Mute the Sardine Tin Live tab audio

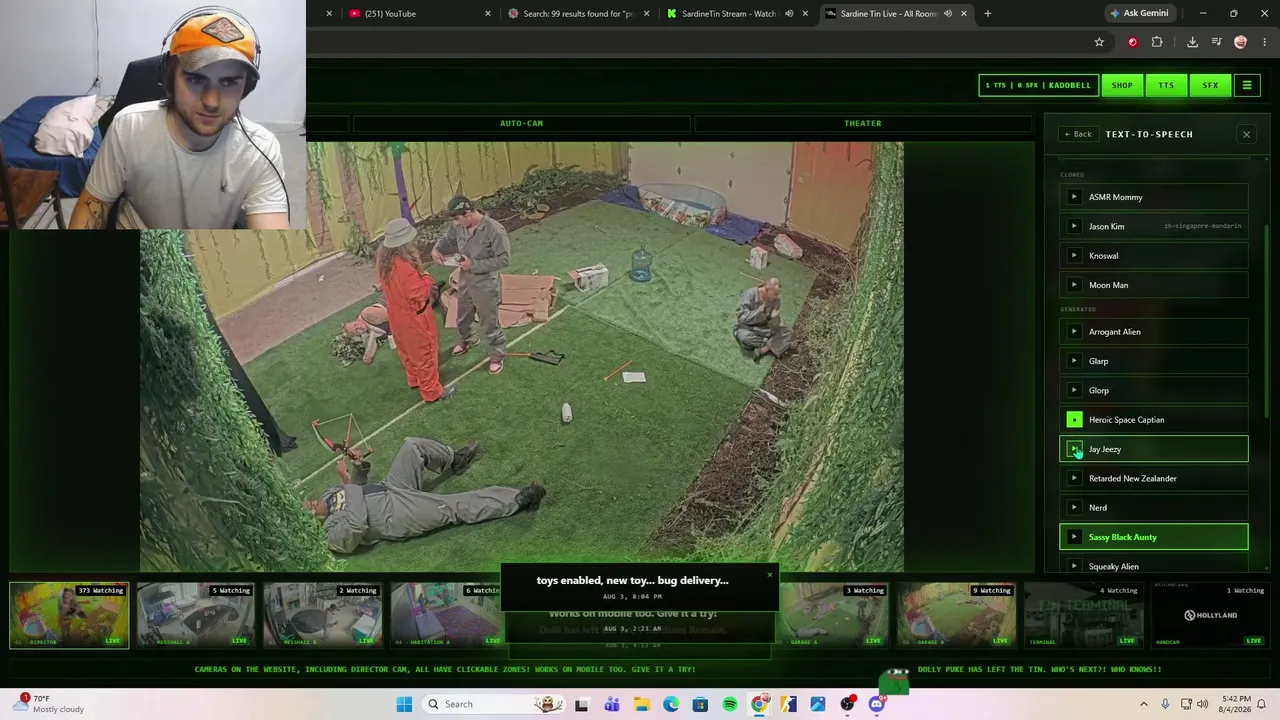(947, 13)
